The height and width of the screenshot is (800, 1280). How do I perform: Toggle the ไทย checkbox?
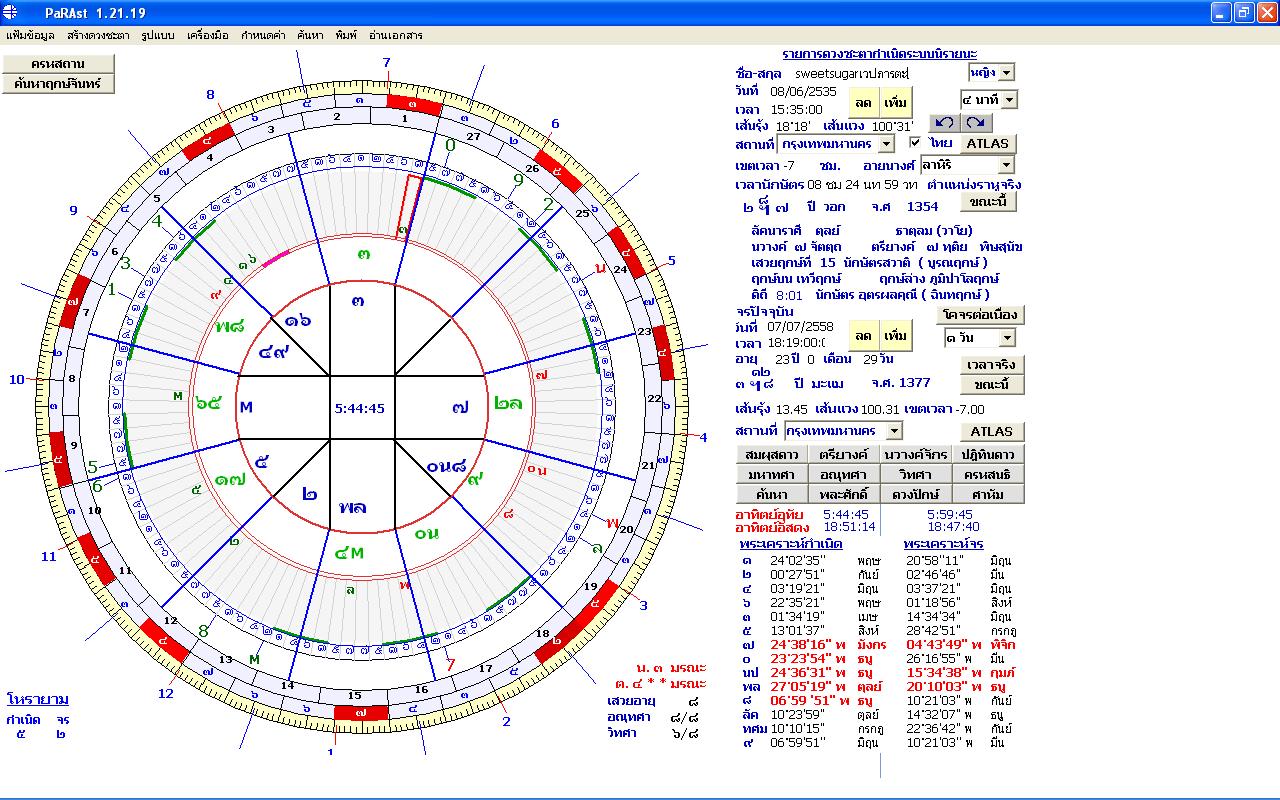[915, 143]
